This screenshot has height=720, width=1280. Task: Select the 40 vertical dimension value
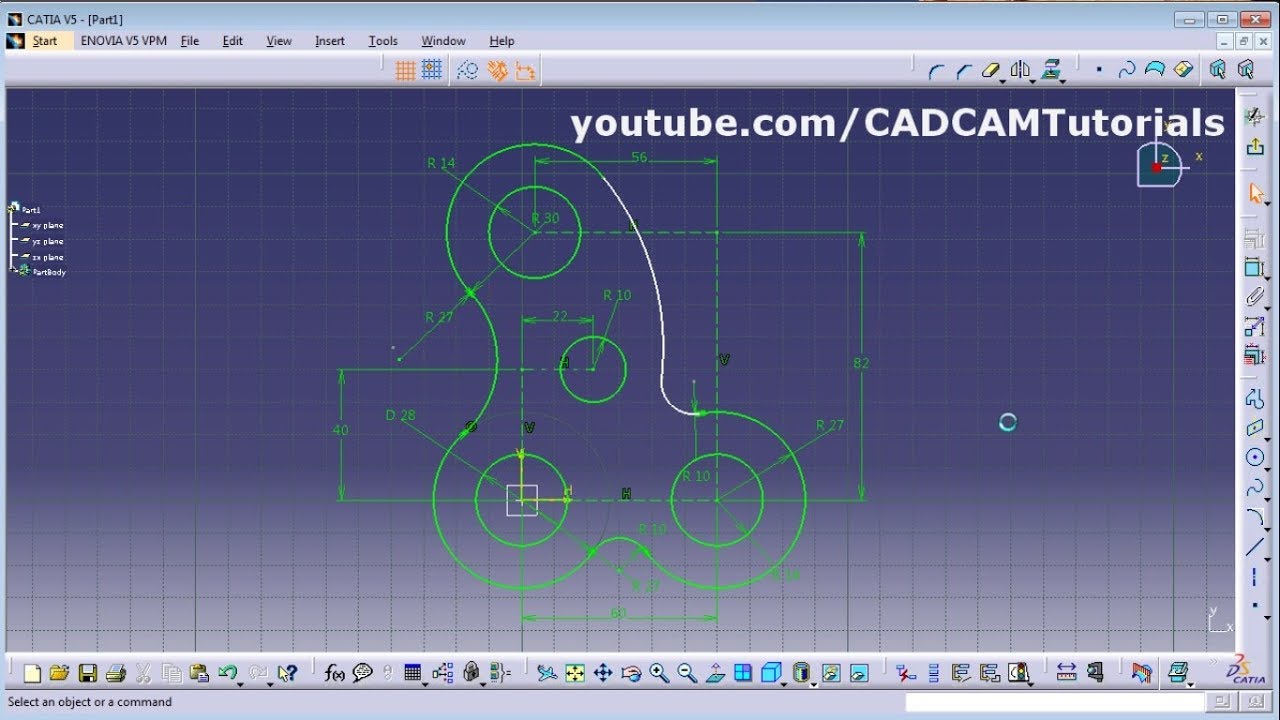341,430
